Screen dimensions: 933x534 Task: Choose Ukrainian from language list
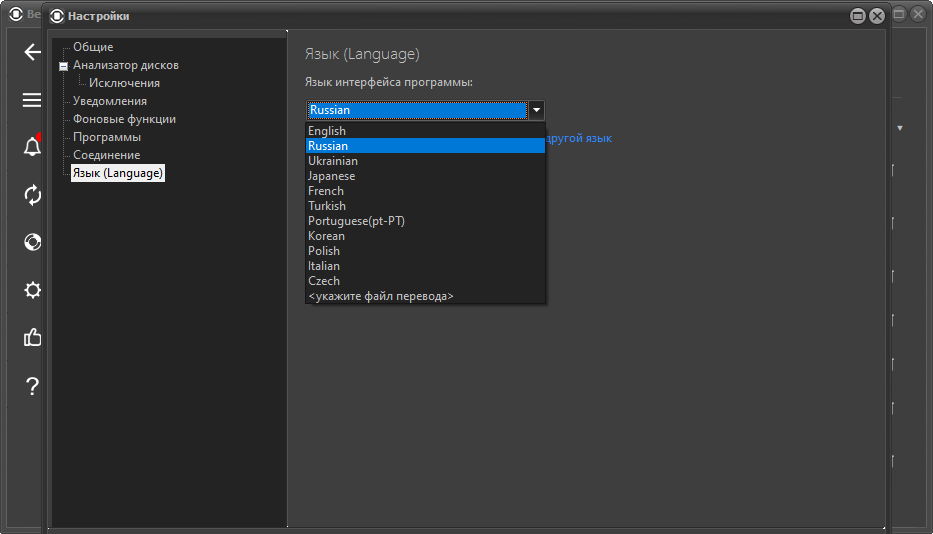pos(425,161)
